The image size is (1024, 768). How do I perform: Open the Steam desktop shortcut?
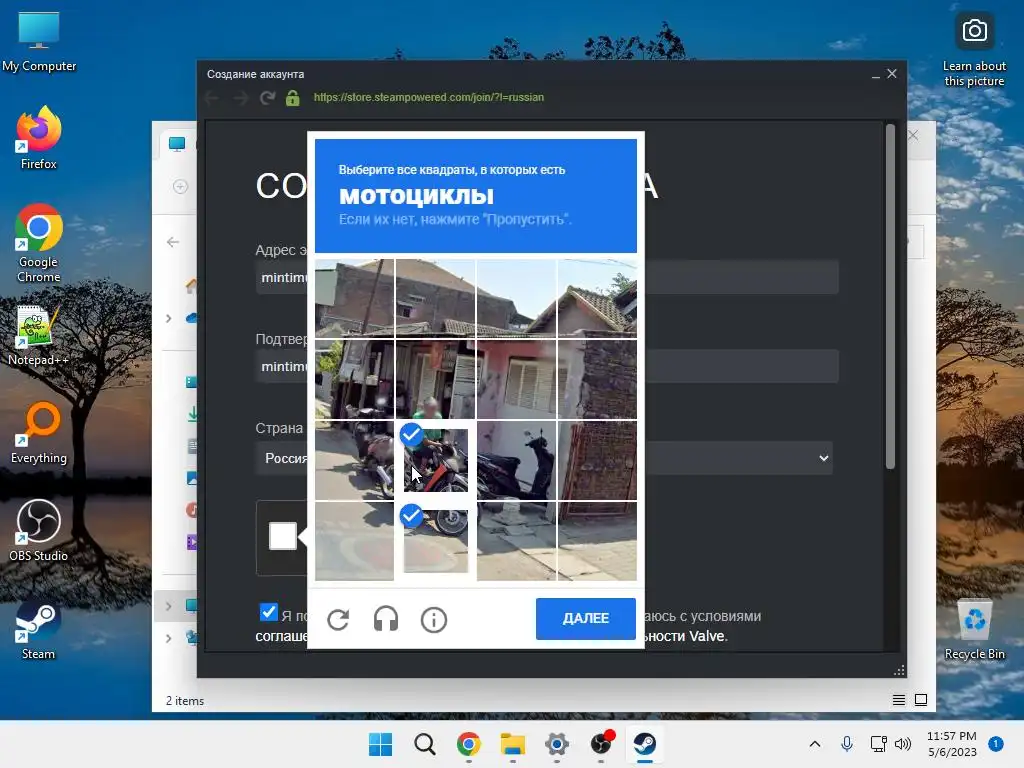(x=39, y=630)
